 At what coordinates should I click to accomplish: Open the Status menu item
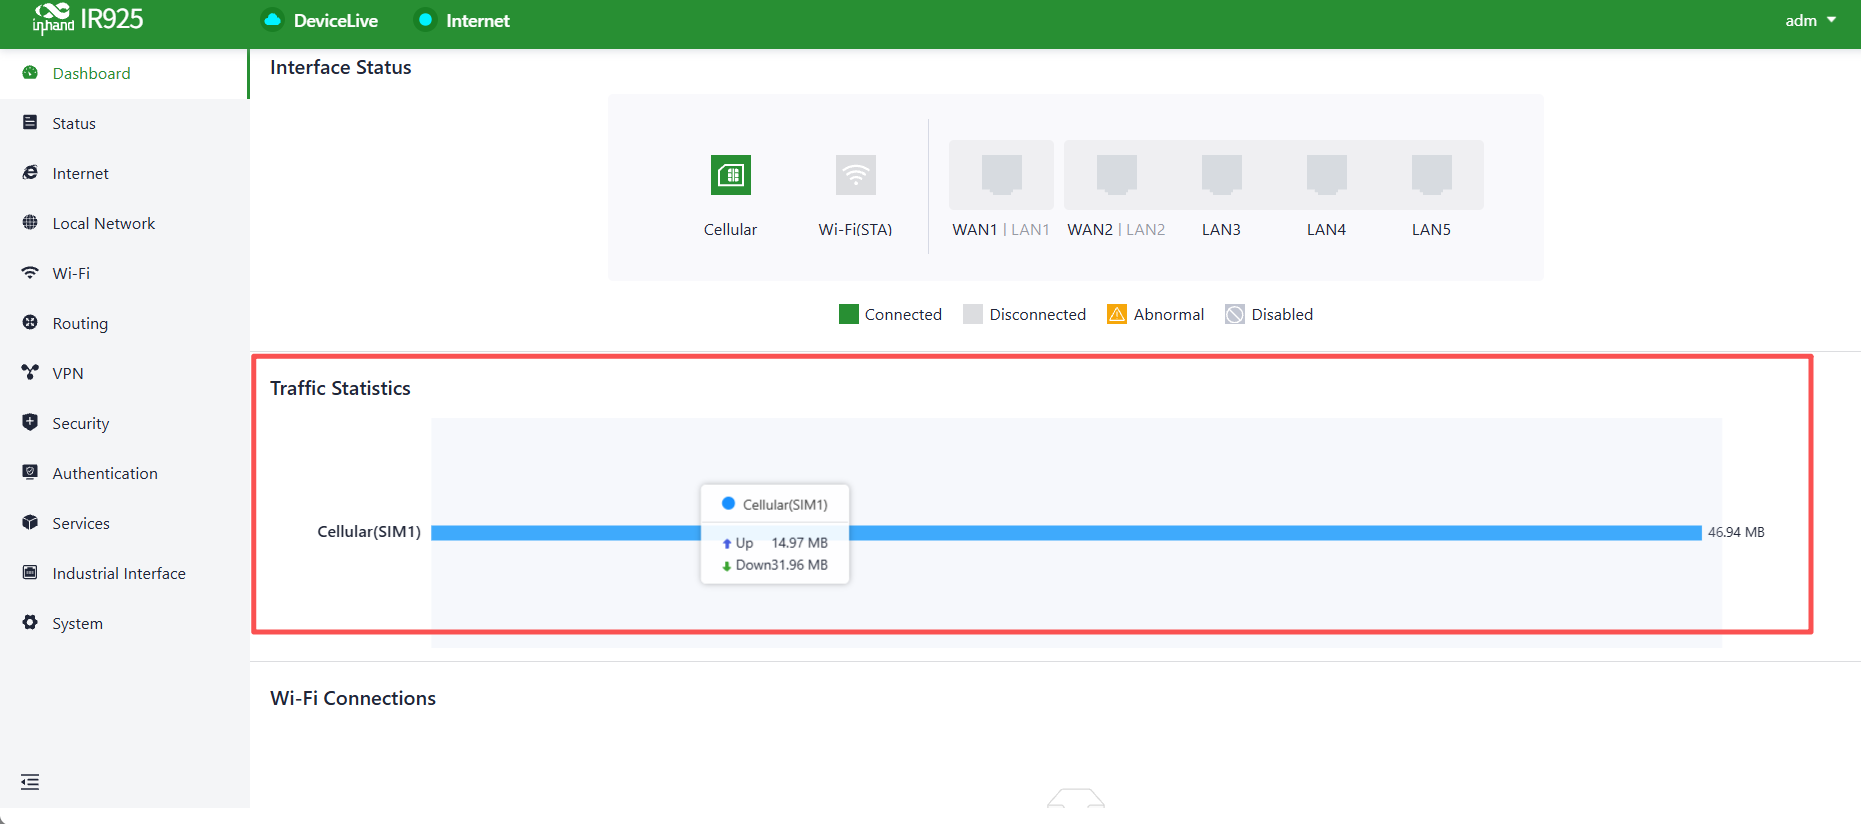124,123
